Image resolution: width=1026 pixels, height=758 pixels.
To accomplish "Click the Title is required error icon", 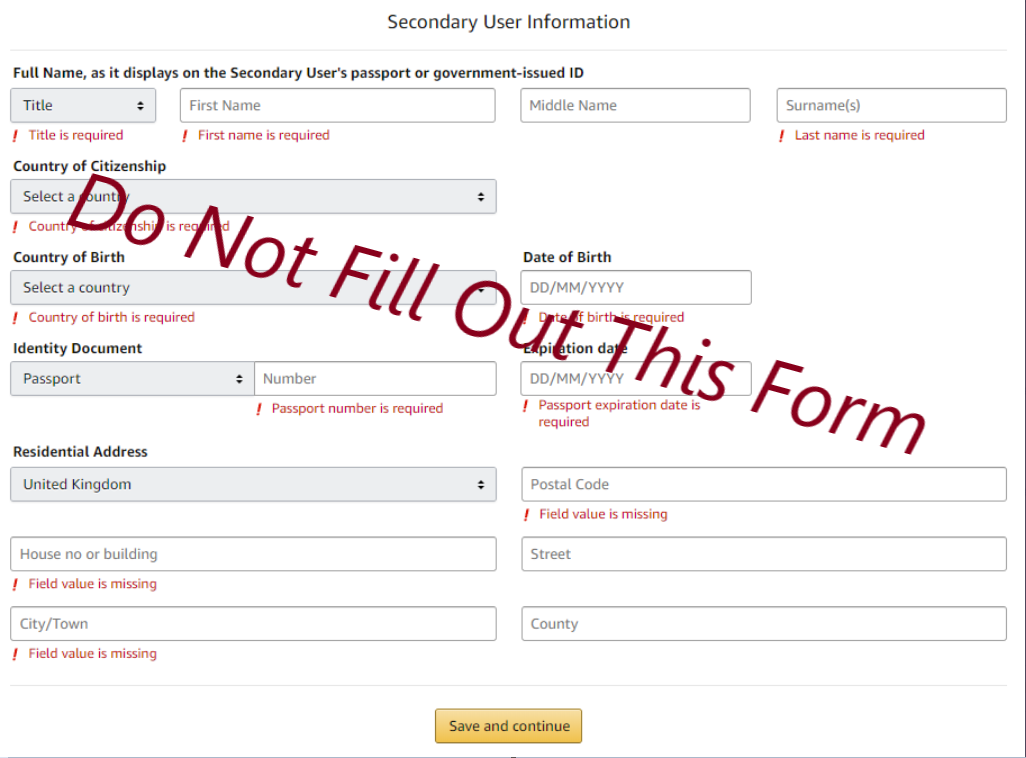I will 15,136.
